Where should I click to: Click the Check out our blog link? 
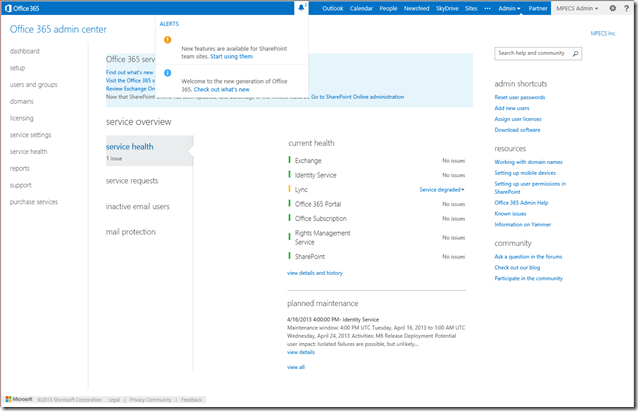pos(517,268)
